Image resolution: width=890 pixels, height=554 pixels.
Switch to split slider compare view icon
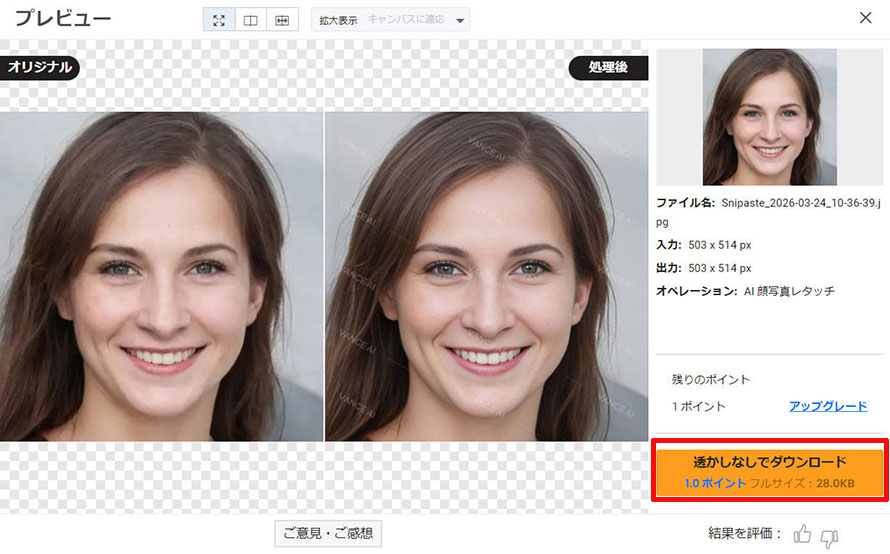coord(282,20)
